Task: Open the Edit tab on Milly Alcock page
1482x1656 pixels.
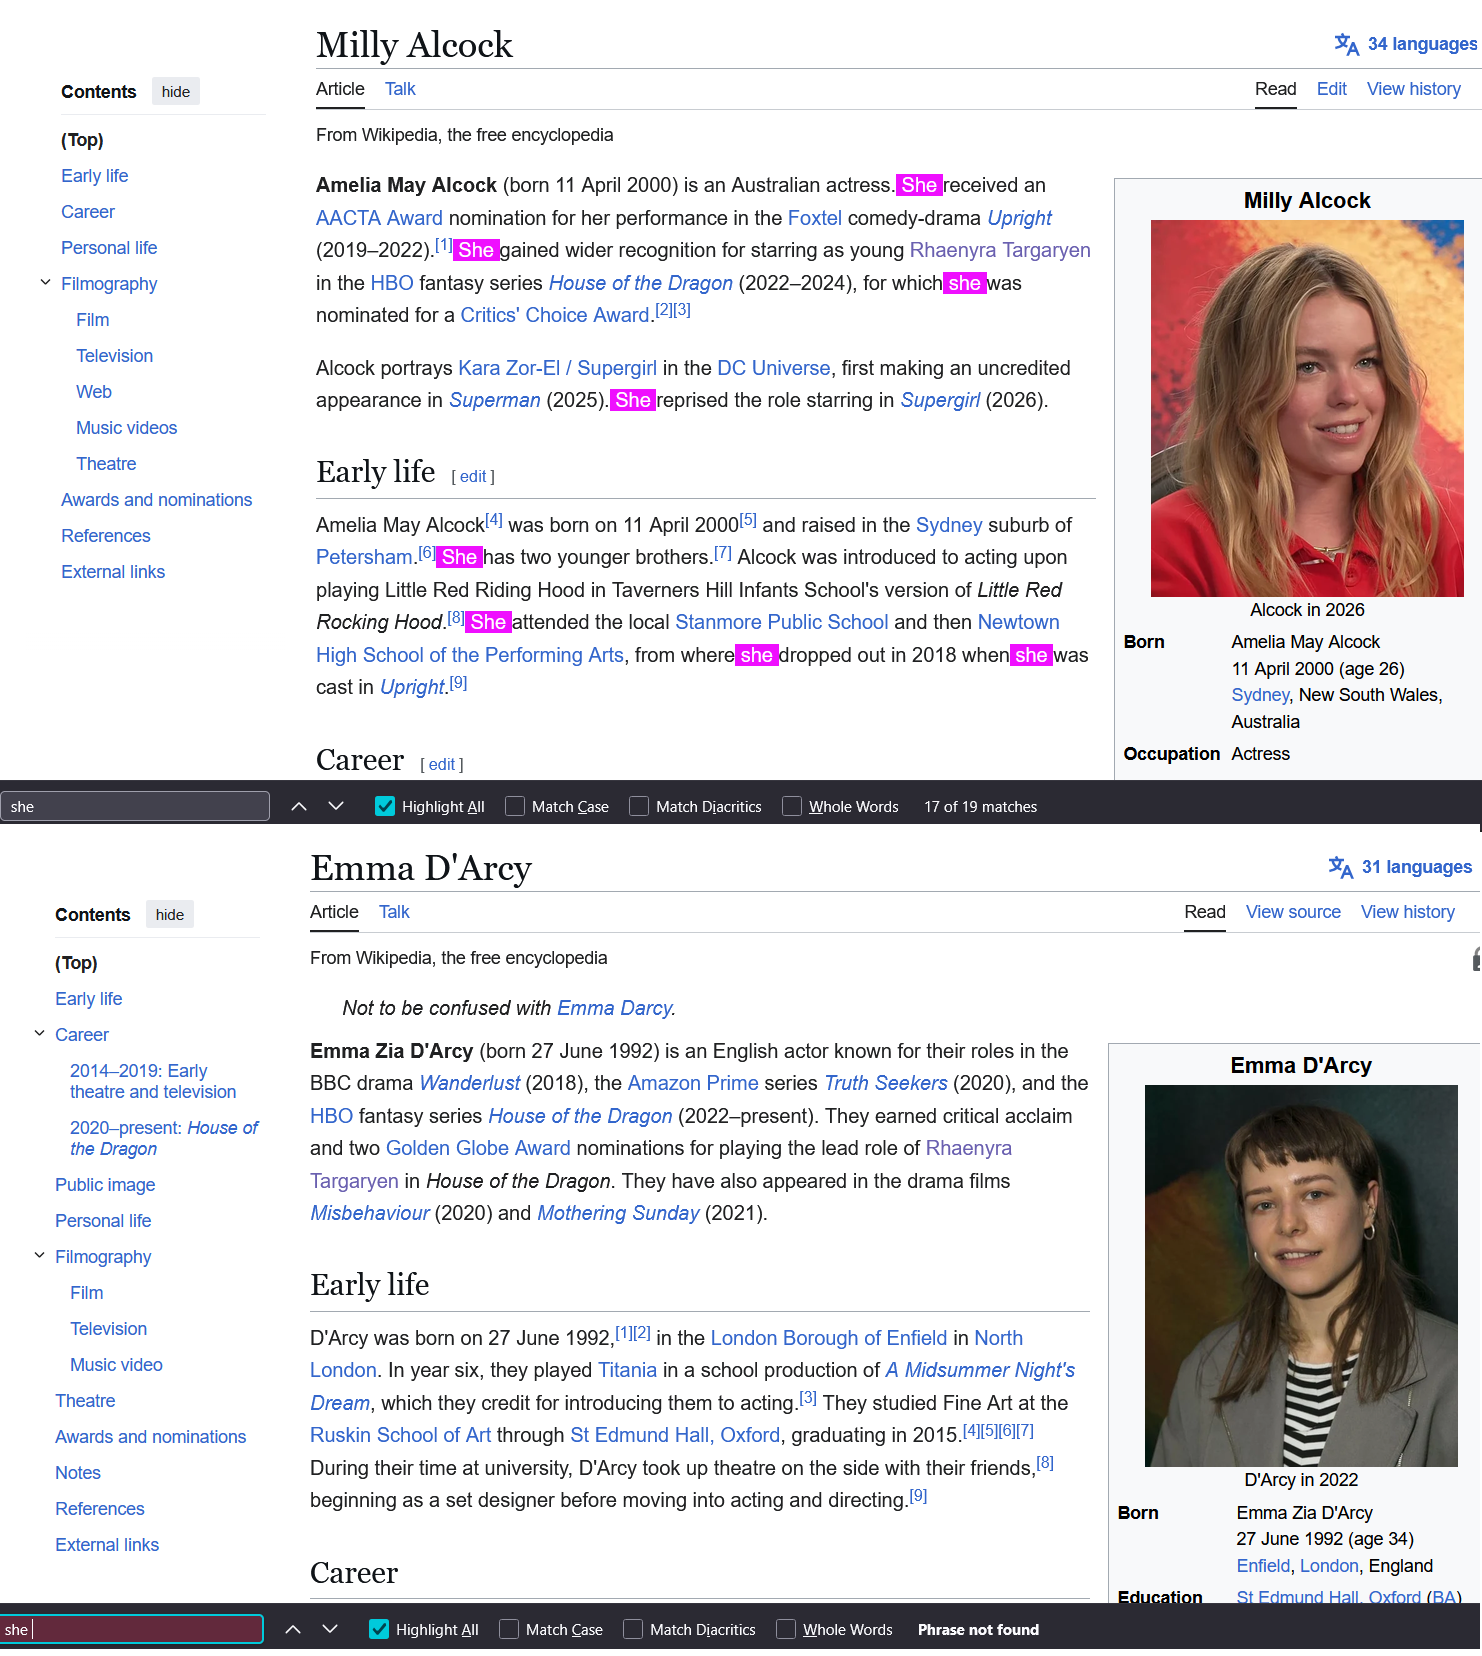Action: tap(1331, 89)
